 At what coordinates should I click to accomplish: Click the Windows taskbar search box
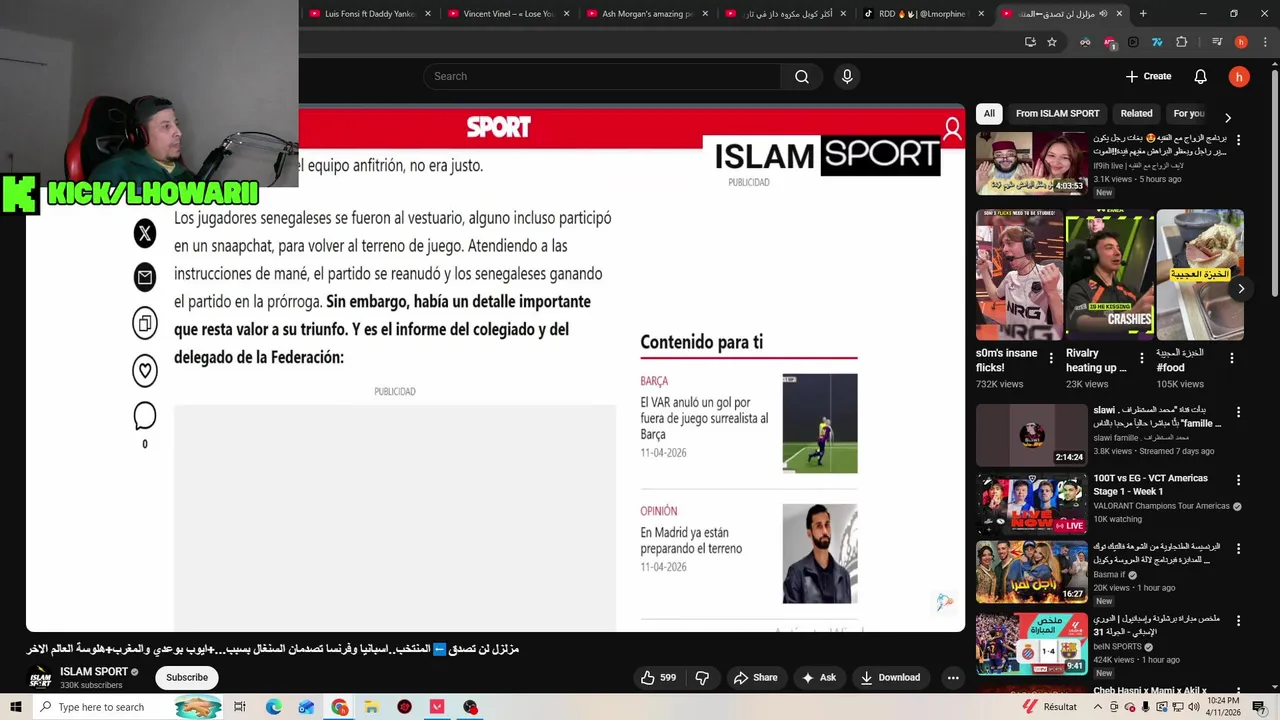(x=130, y=707)
